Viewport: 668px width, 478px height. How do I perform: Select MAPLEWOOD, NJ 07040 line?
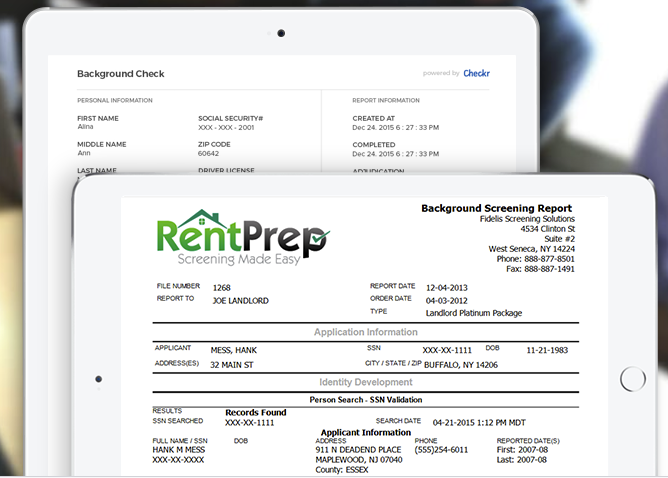359,460
